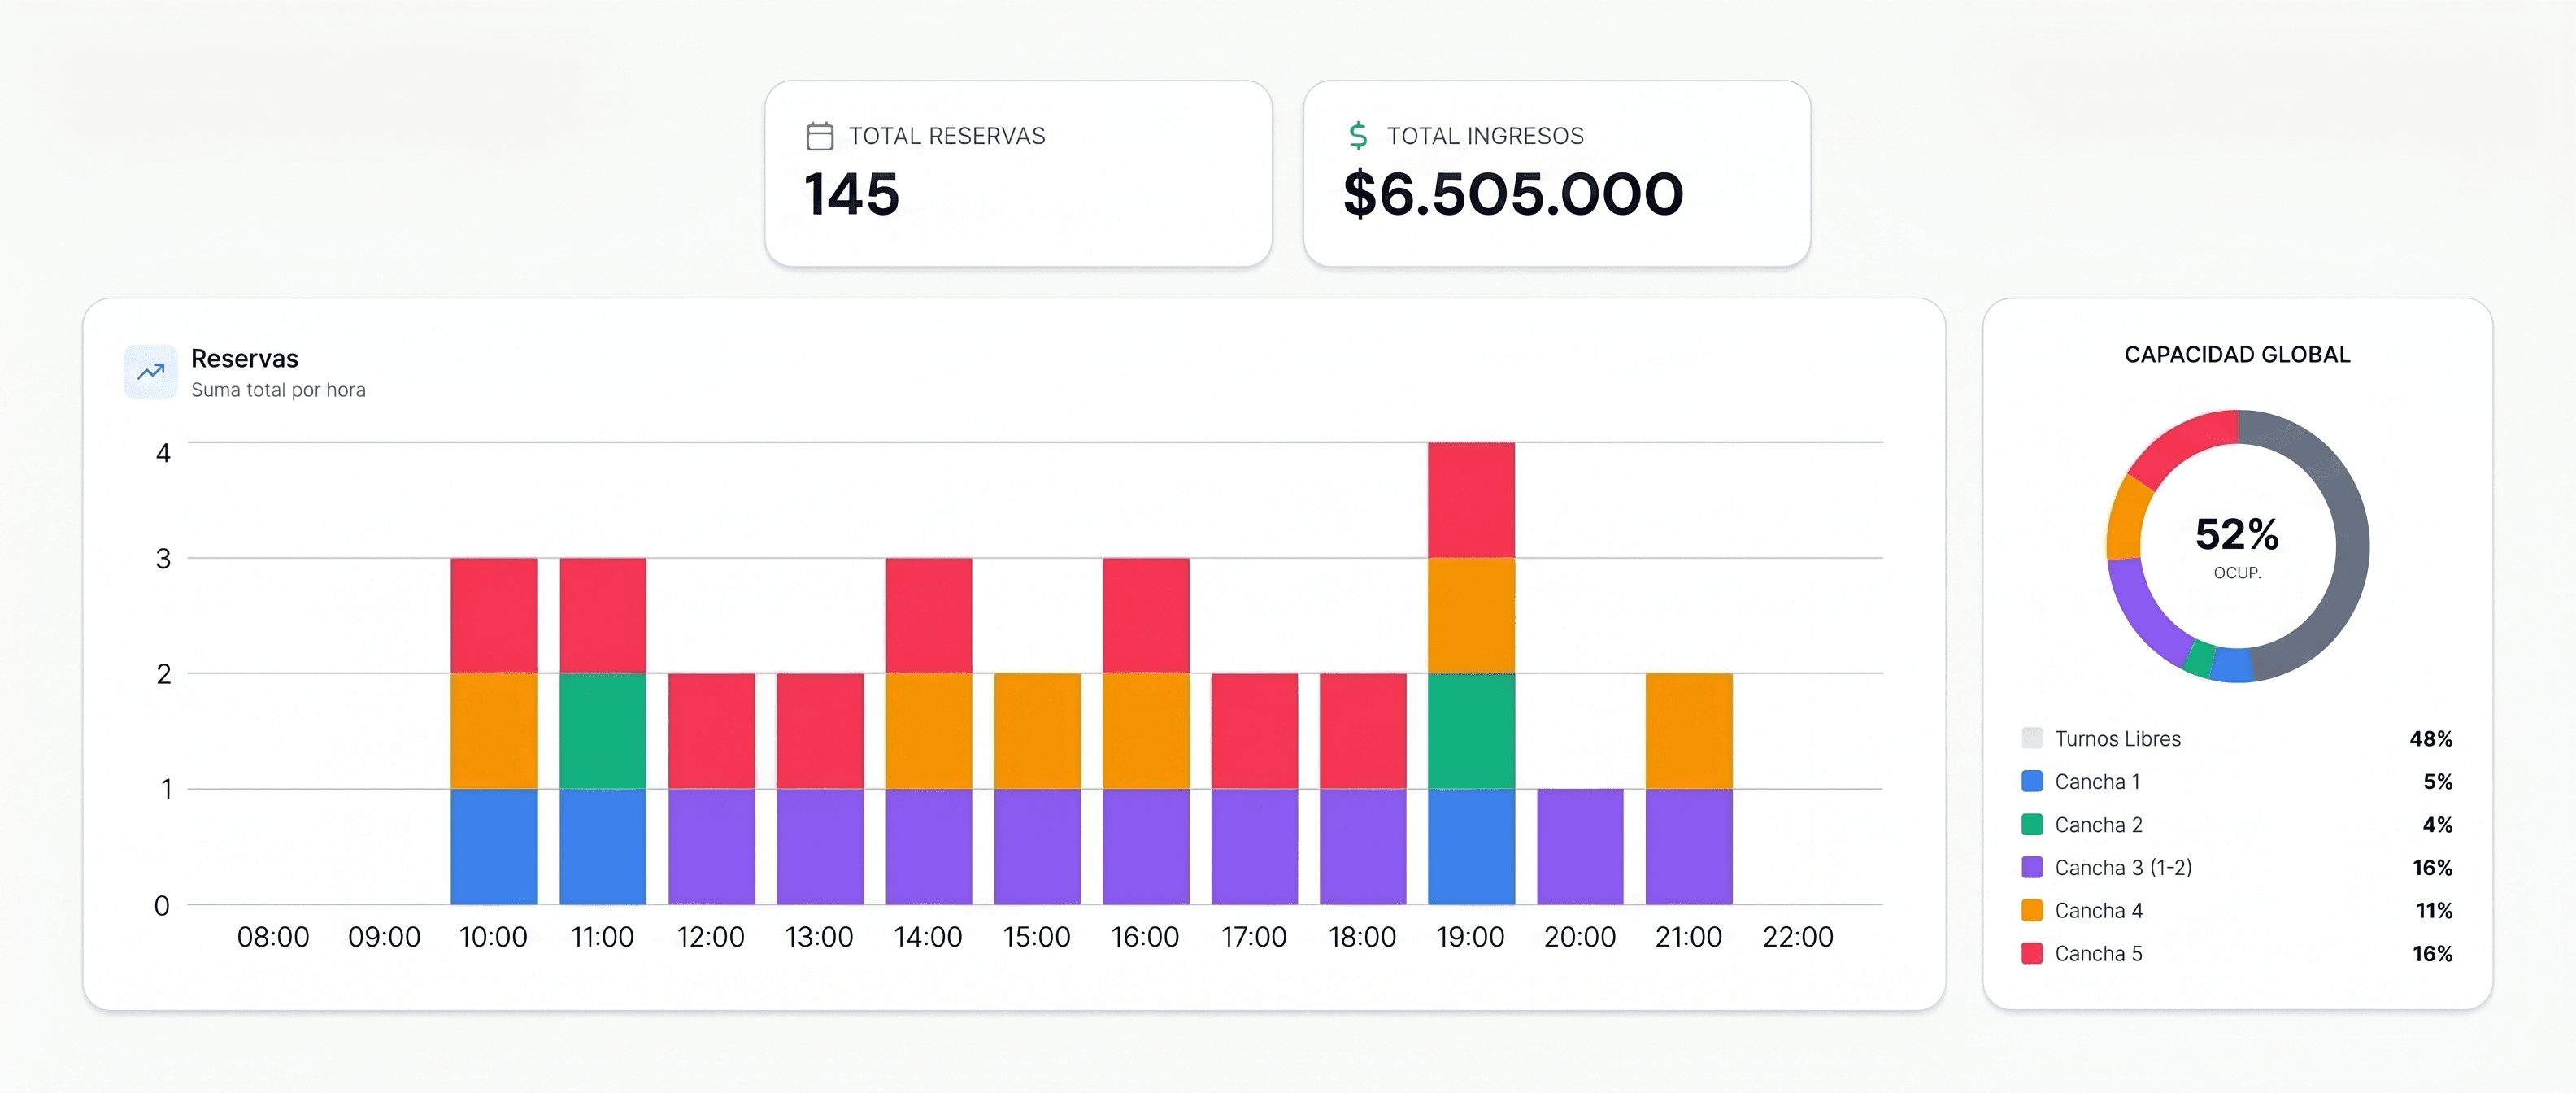Select the Cancha 2 green legend swatch
This screenshot has height=1093, width=2576.
[x=2032, y=824]
